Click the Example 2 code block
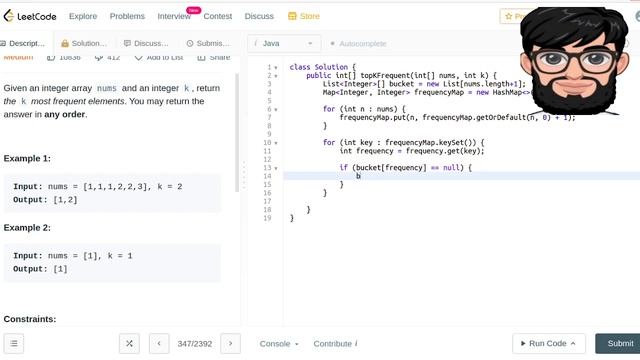Image resolution: width=640 pixels, height=360 pixels. coord(112,262)
